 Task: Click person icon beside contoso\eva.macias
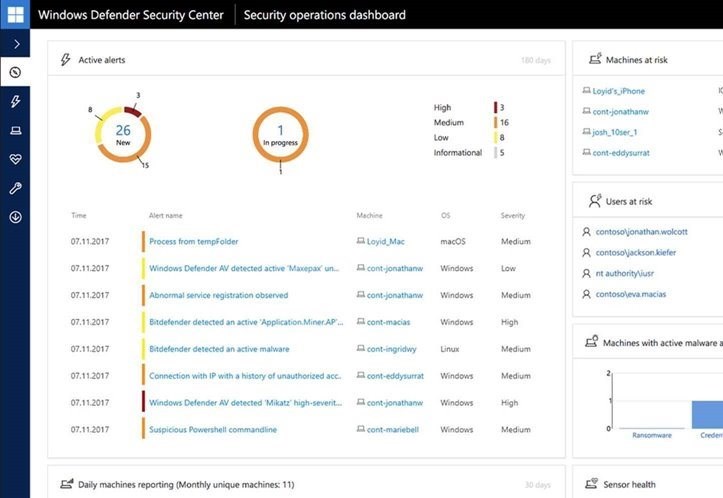(586, 294)
